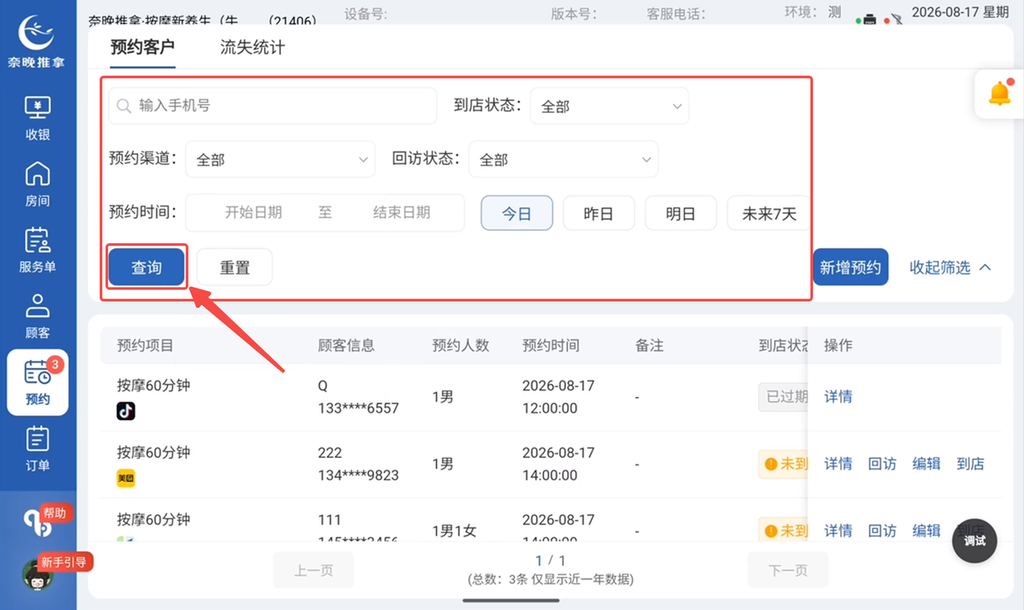1024x610 pixels.
Task: Open the 服务单 service order sidebar icon
Action: [x=37, y=250]
